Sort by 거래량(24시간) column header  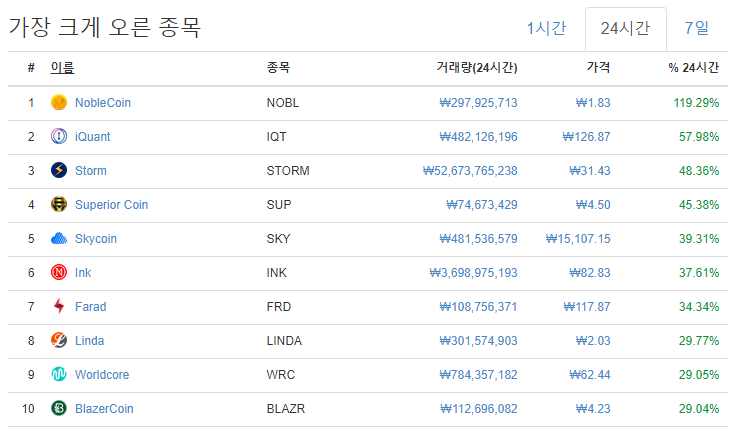[x=477, y=68]
